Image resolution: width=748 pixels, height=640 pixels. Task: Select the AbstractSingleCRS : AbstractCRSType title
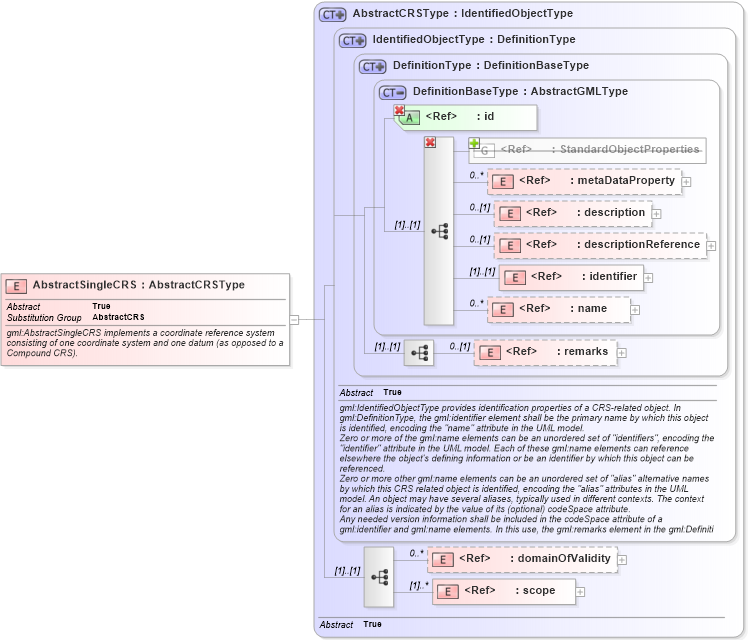coord(138,285)
